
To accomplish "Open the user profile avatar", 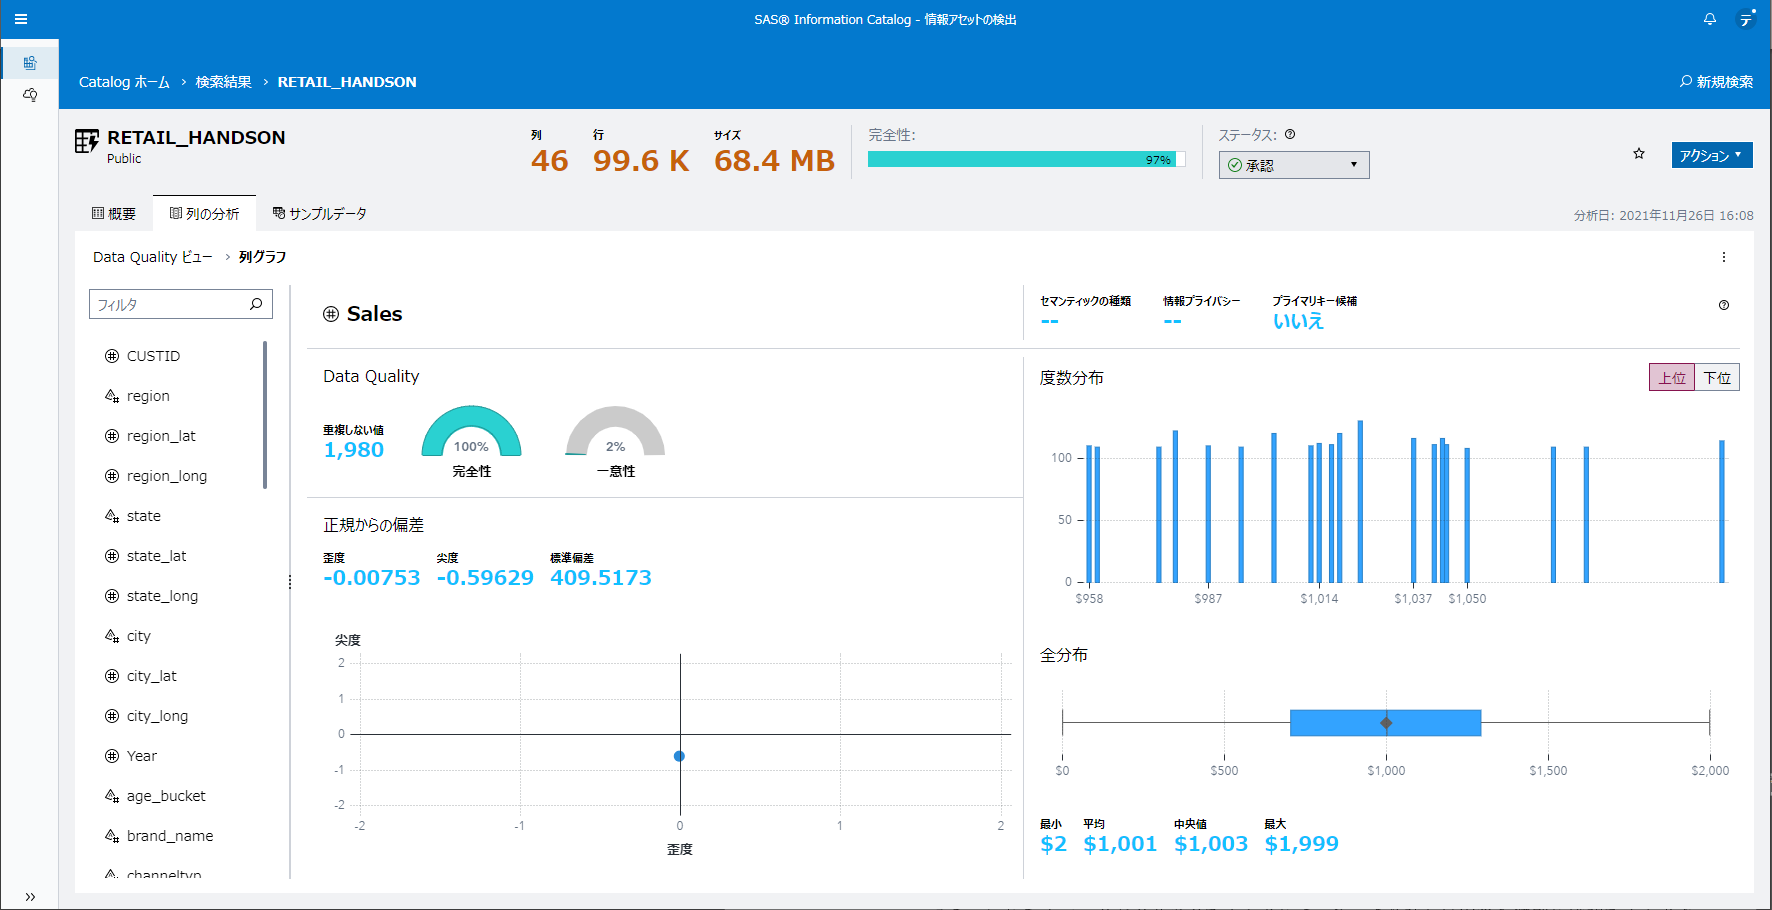I will click(x=1746, y=19).
